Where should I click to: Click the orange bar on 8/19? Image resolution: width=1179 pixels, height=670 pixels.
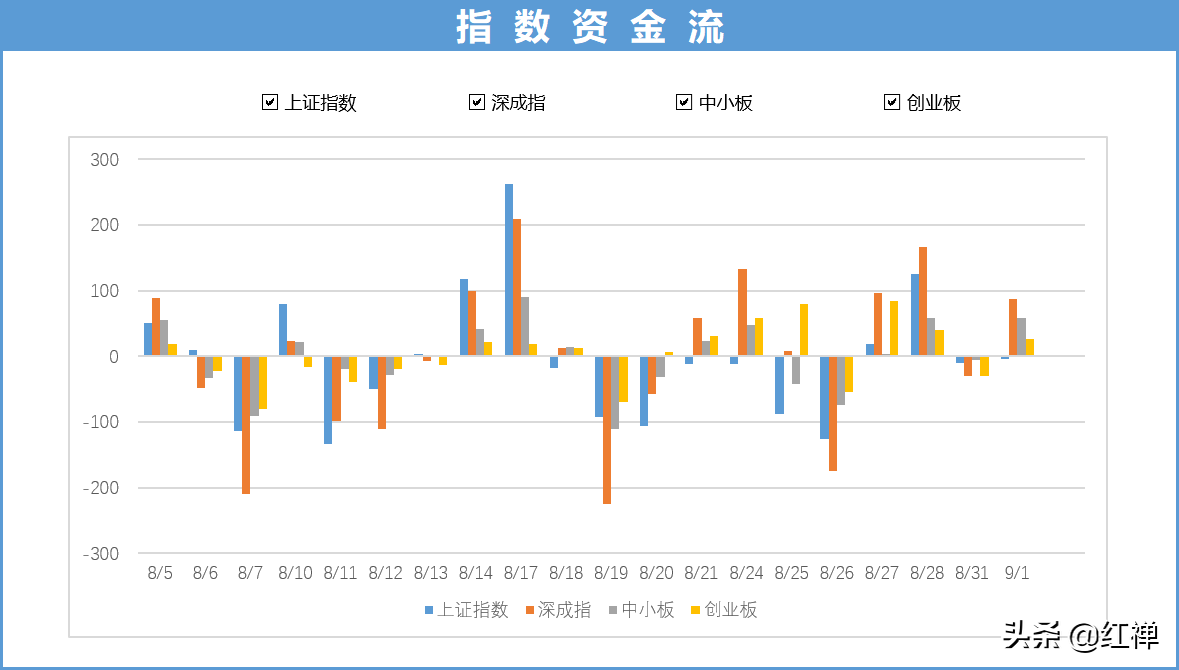pos(607,430)
